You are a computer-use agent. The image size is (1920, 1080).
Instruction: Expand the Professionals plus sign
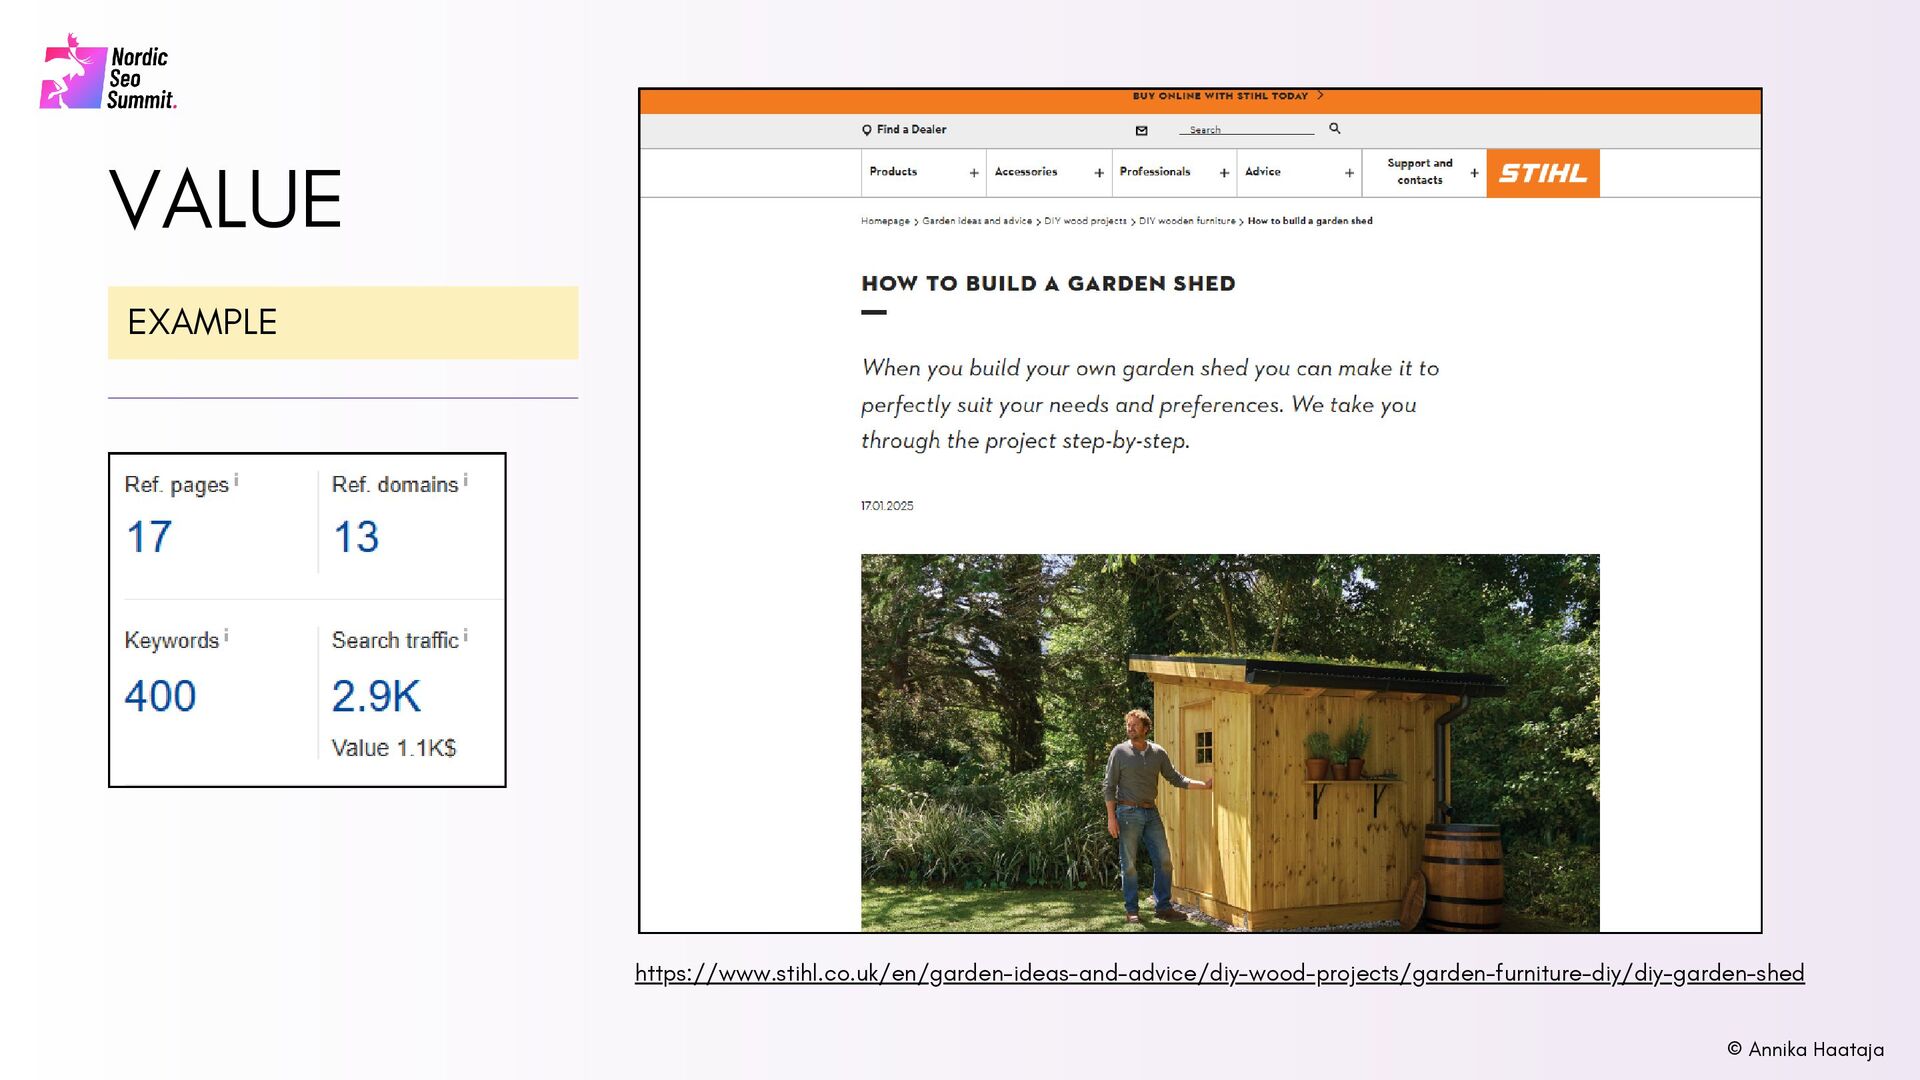click(1223, 173)
